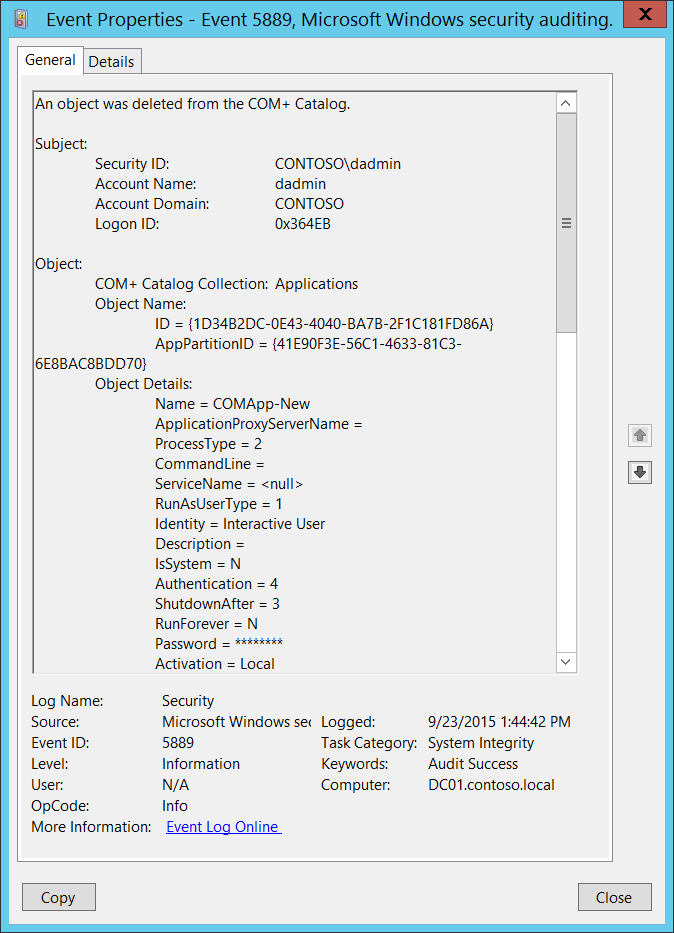Click the description scrollbar thumb

pos(566,224)
